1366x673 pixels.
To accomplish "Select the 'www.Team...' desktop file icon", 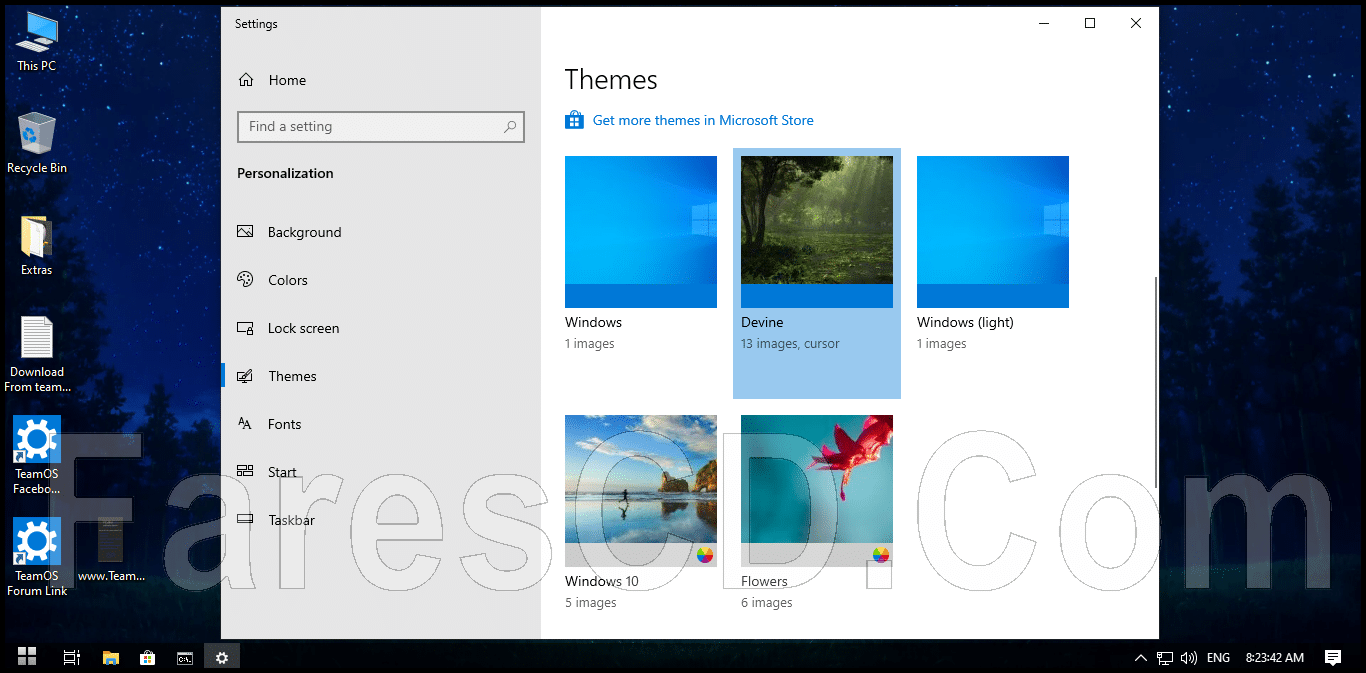I will pyautogui.click(x=111, y=548).
